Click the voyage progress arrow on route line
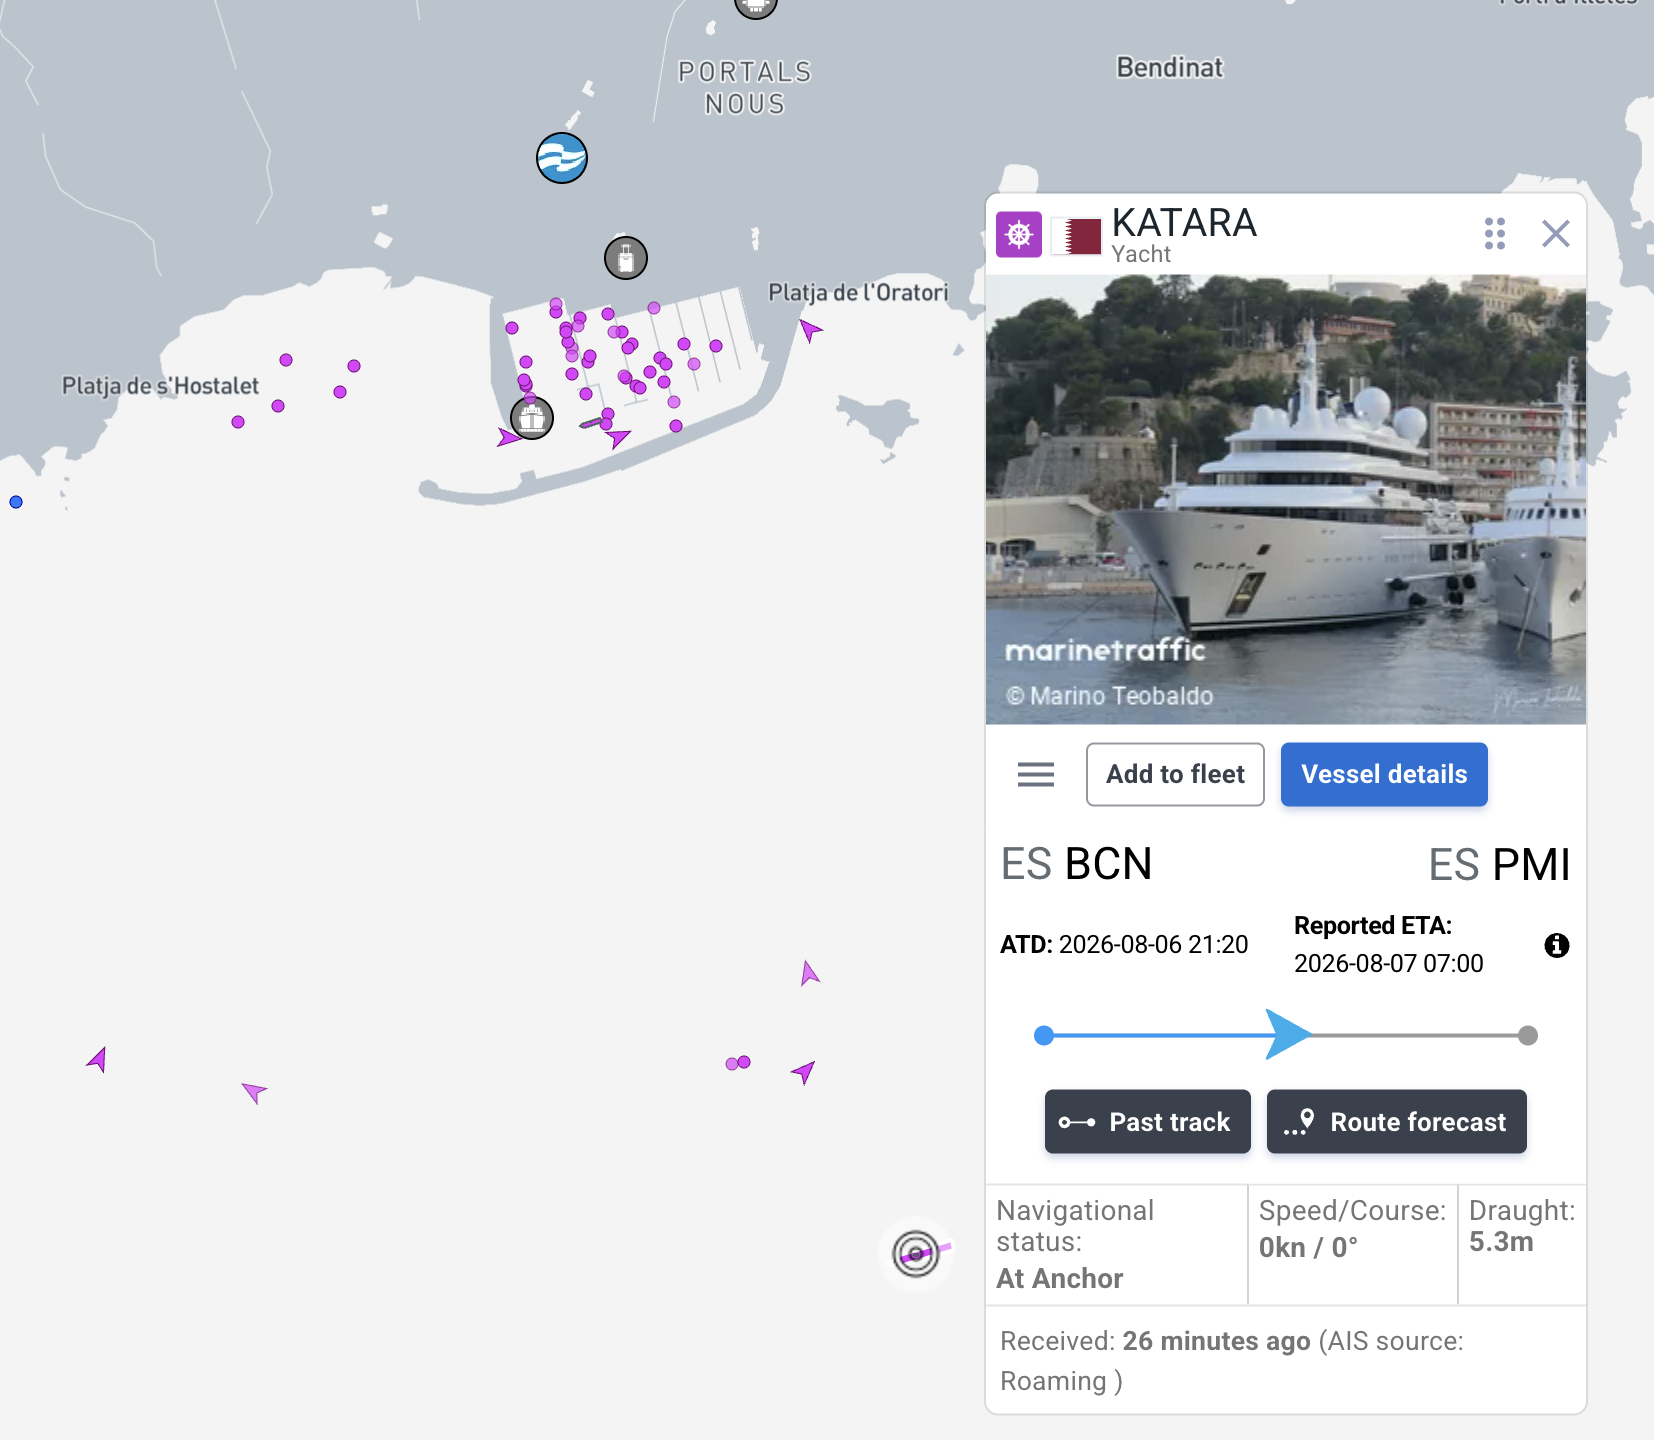The height and width of the screenshot is (1440, 1654). [x=1288, y=1035]
